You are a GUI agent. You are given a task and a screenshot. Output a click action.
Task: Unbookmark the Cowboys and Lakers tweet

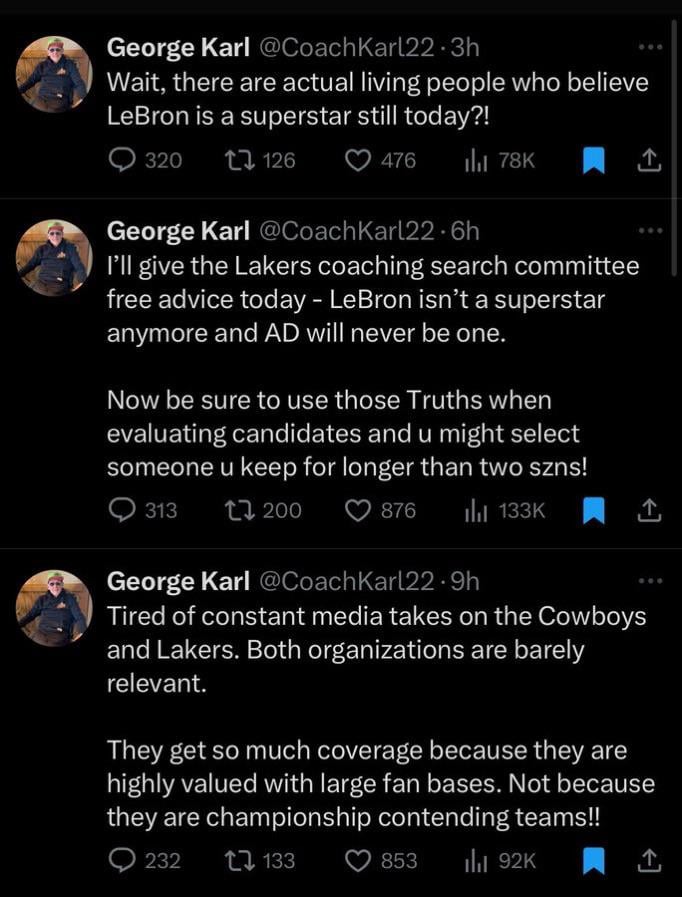click(594, 860)
